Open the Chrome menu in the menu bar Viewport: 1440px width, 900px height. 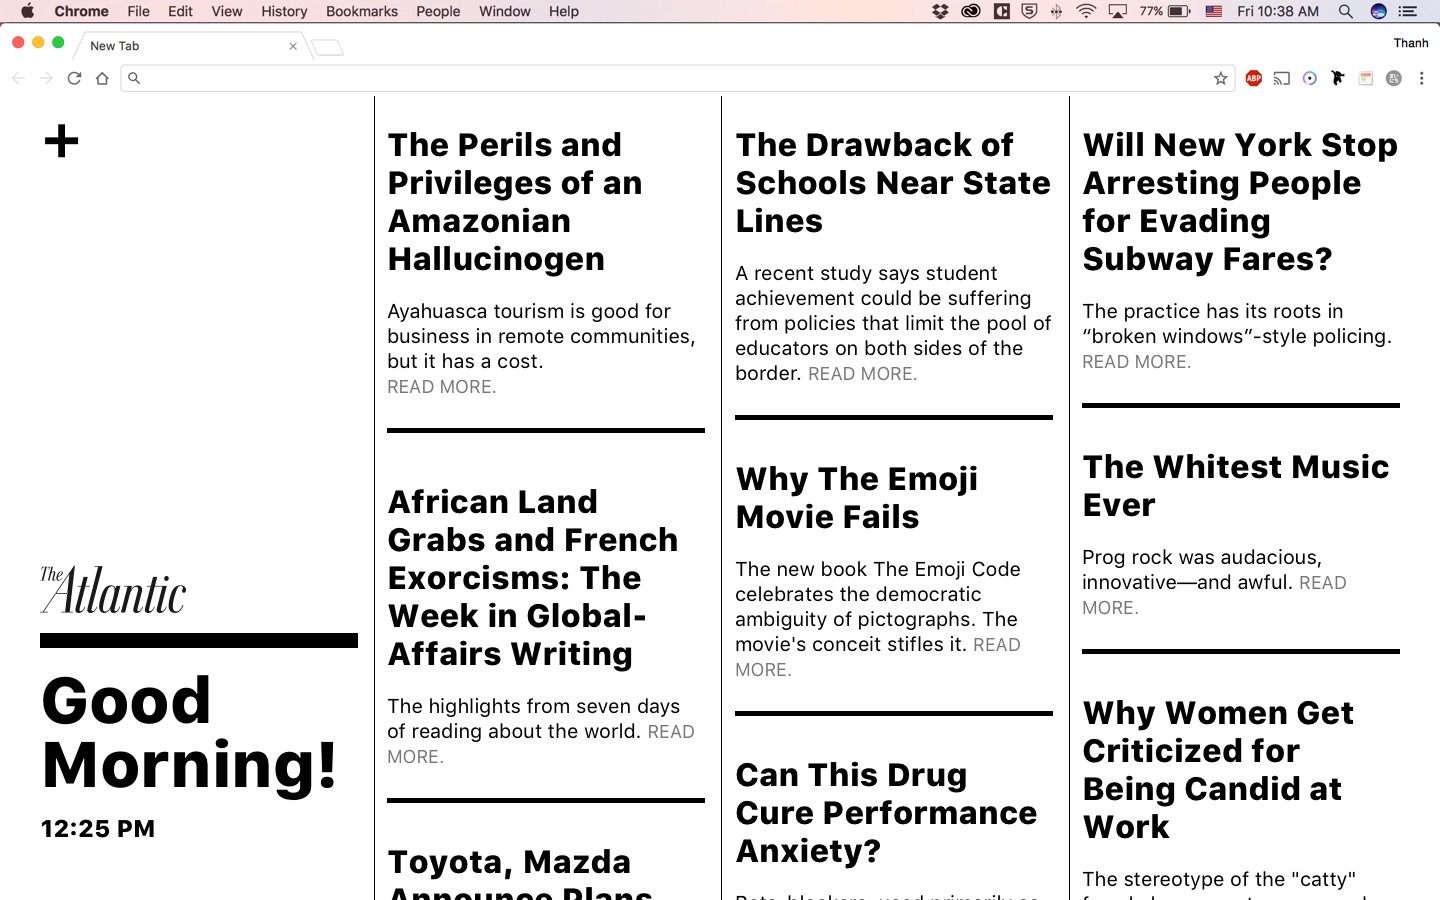point(81,11)
